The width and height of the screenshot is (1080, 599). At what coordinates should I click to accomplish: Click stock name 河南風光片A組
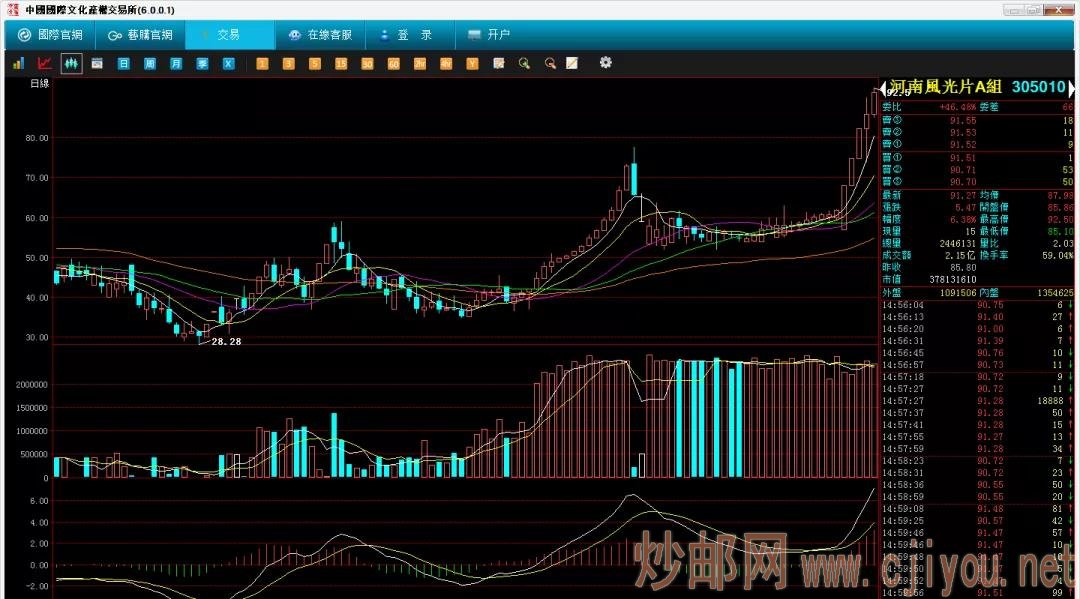(x=945, y=87)
